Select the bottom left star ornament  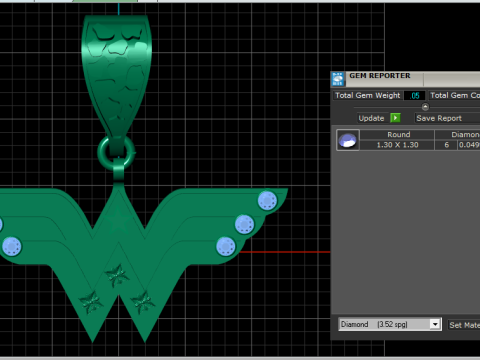(91, 302)
